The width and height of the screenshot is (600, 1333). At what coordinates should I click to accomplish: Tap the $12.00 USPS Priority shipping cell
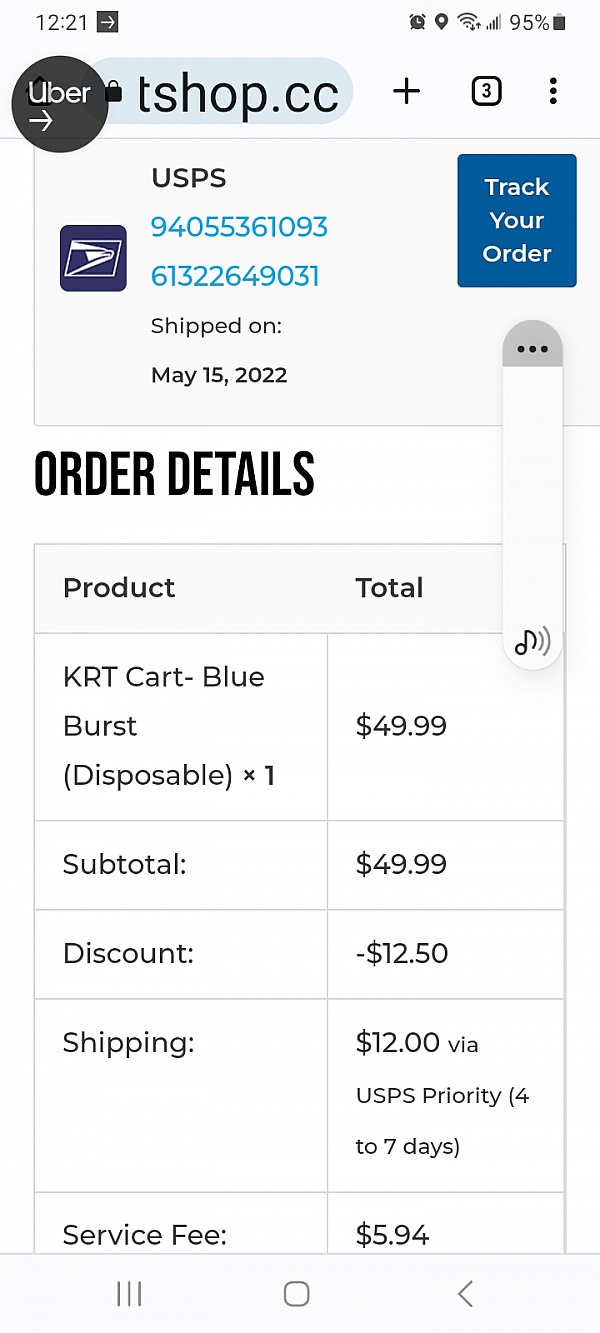[x=444, y=1095]
